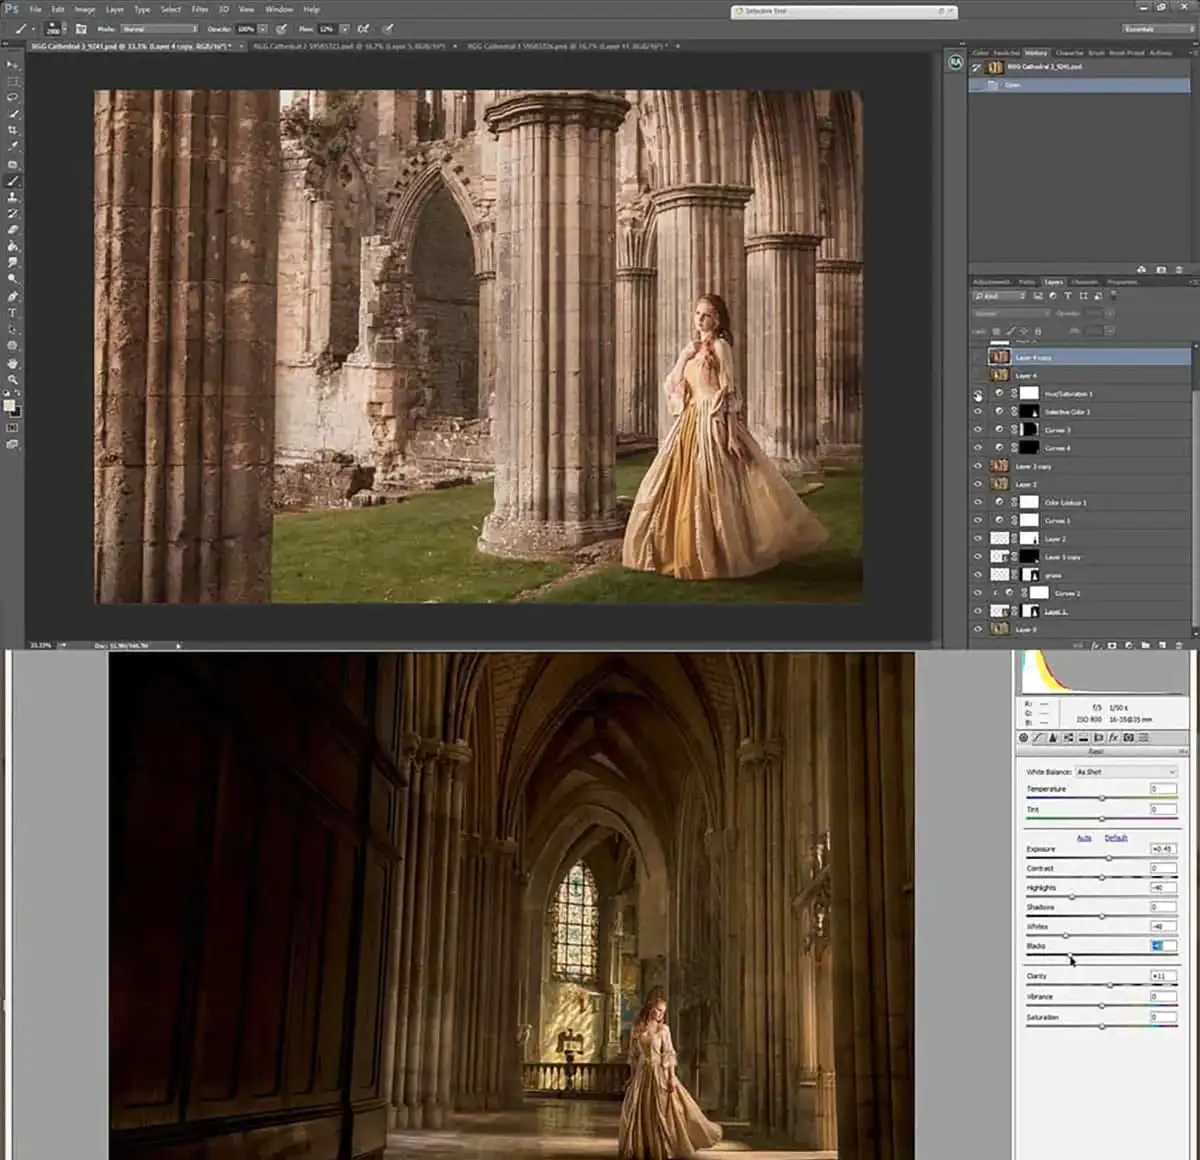Click the Highlights slider handle

click(x=1071, y=896)
